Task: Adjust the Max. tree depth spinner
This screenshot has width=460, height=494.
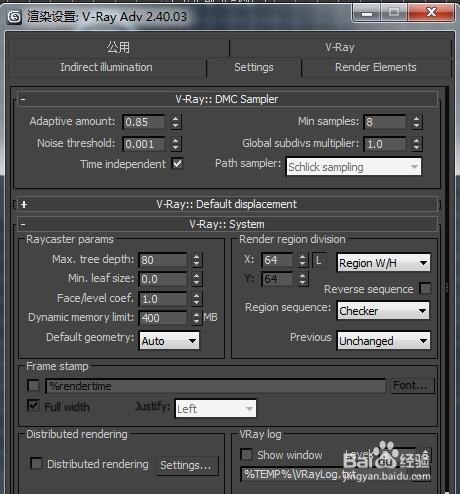Action: click(x=197, y=260)
